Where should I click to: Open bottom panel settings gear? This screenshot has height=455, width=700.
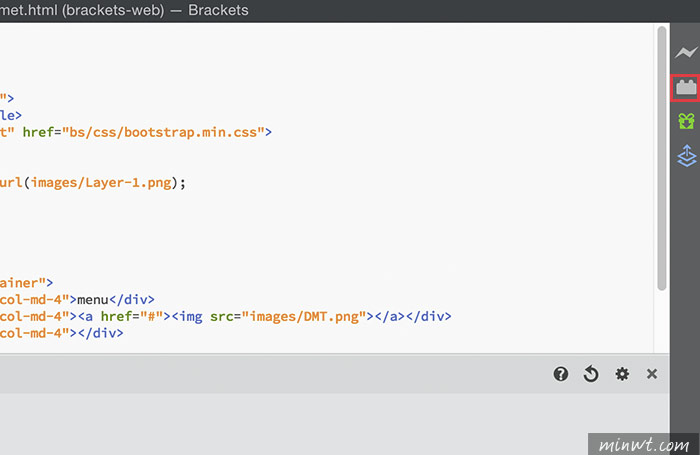(622, 374)
